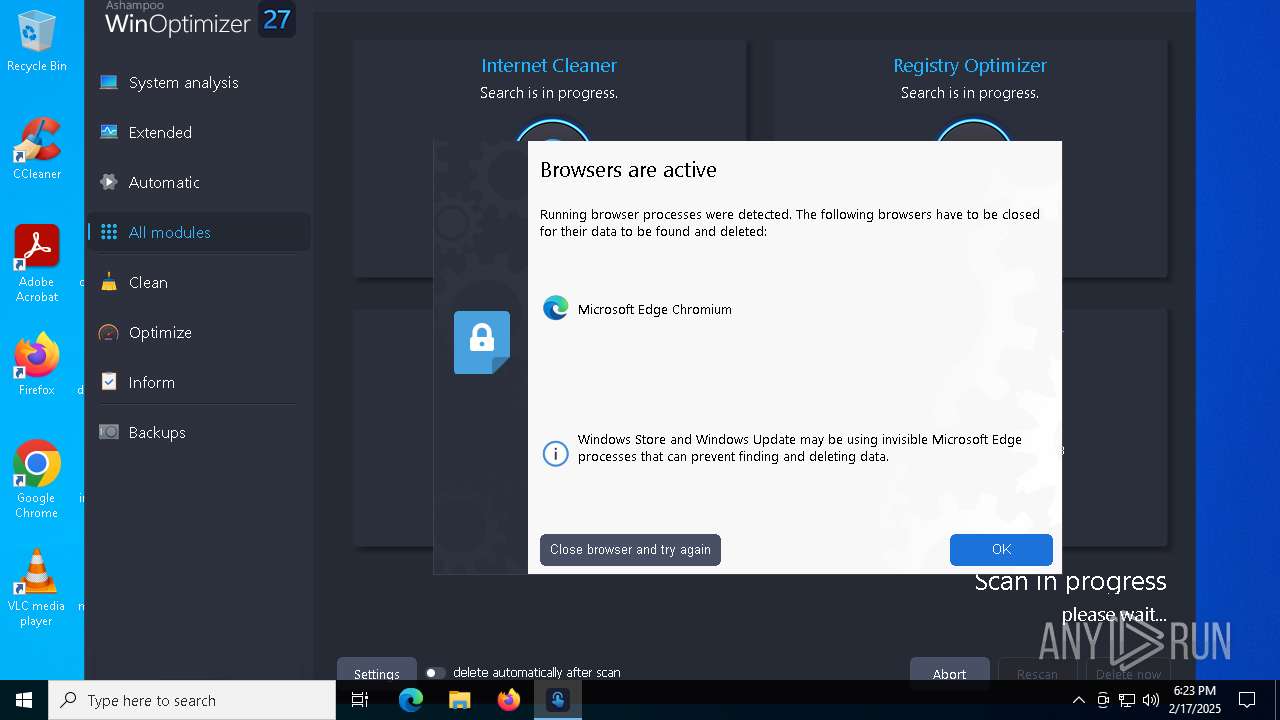Screen dimensions: 1280x720
Task: Open Firefox from taskbar
Action: (x=509, y=700)
